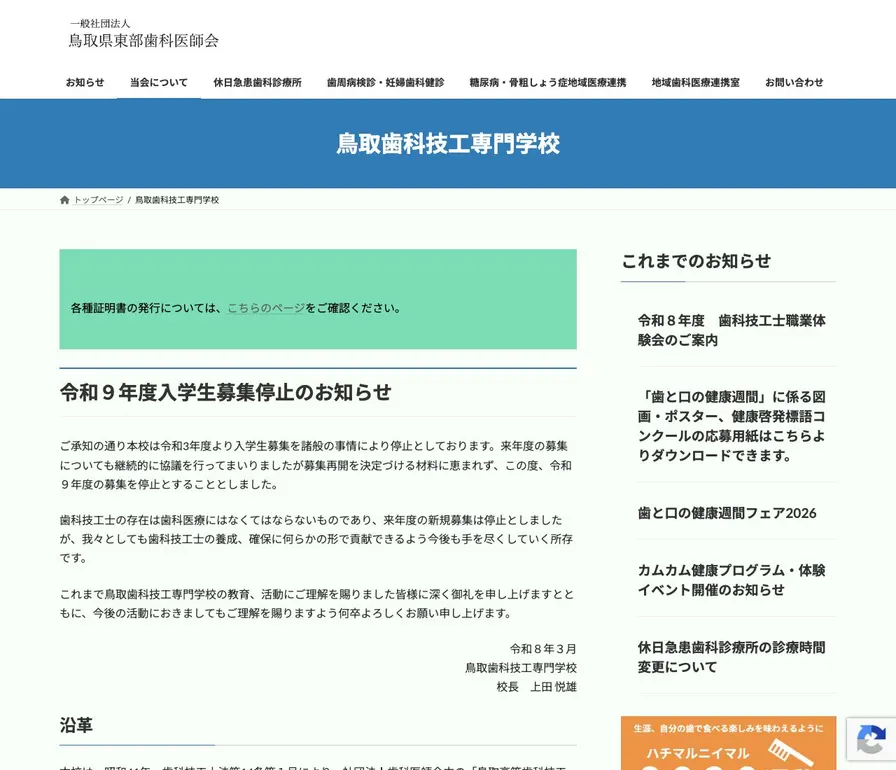The height and width of the screenshot is (770, 896).
Task: Open 休日急患歯科診療所の診療時間変更について news item
Action: pos(731,657)
